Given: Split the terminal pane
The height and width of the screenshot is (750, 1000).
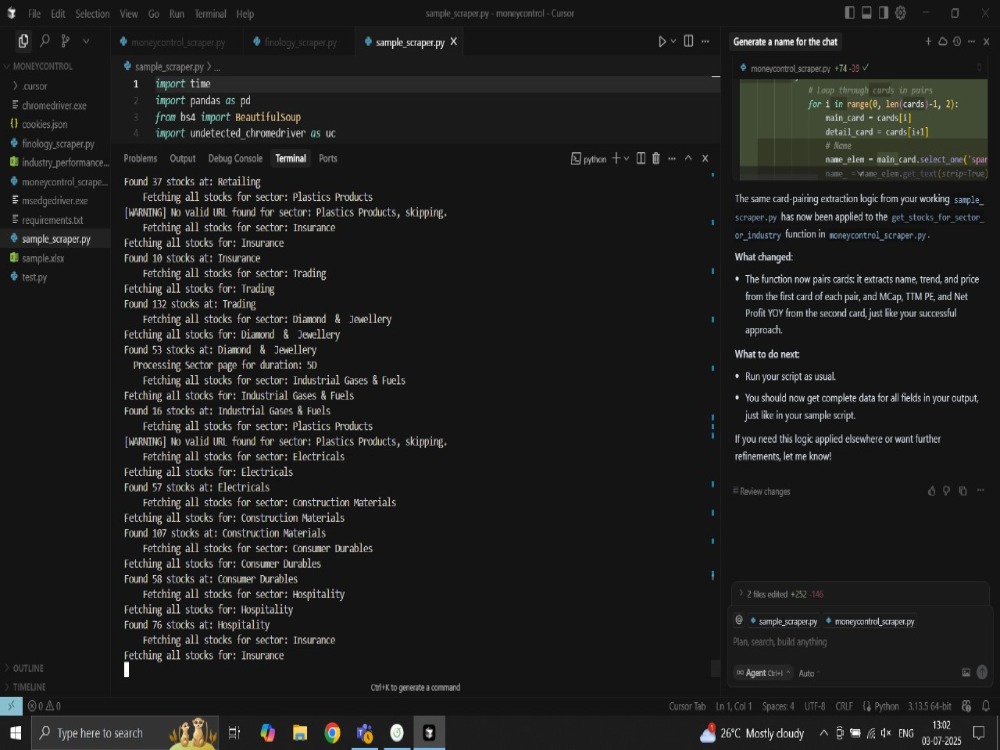Looking at the screenshot, I should pos(641,158).
